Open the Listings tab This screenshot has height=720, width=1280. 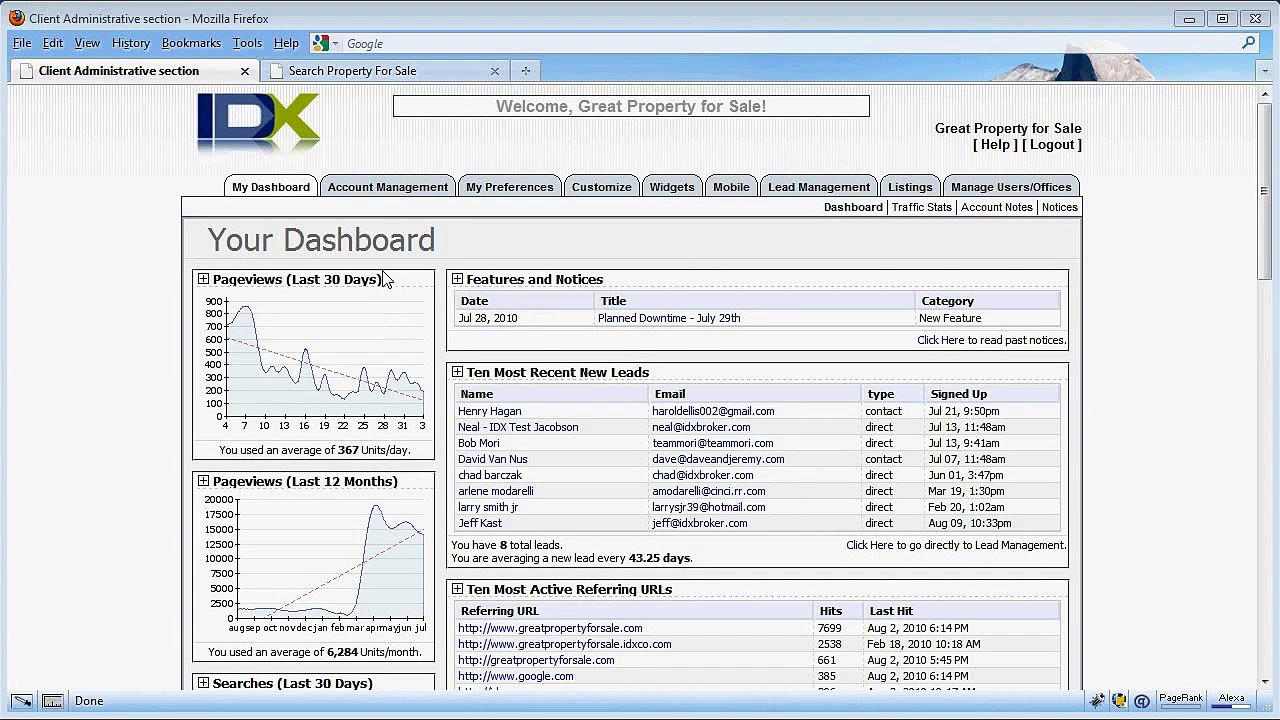(x=910, y=187)
